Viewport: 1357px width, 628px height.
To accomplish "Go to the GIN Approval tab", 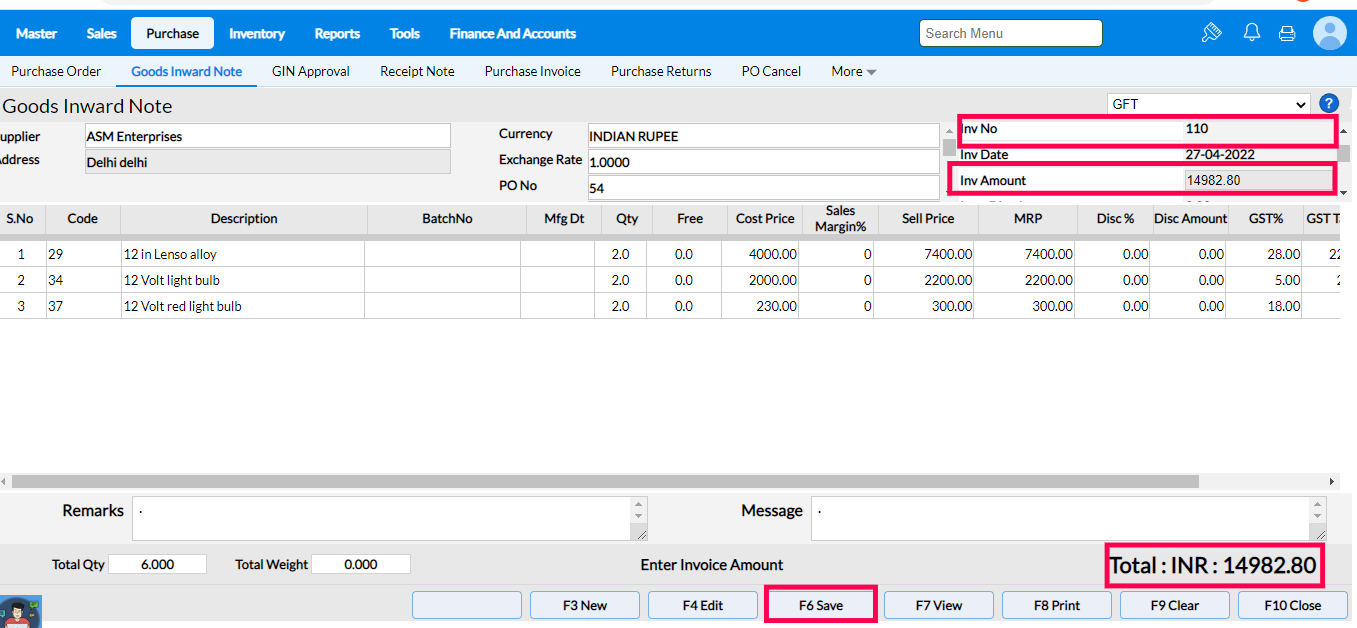I will click(311, 72).
